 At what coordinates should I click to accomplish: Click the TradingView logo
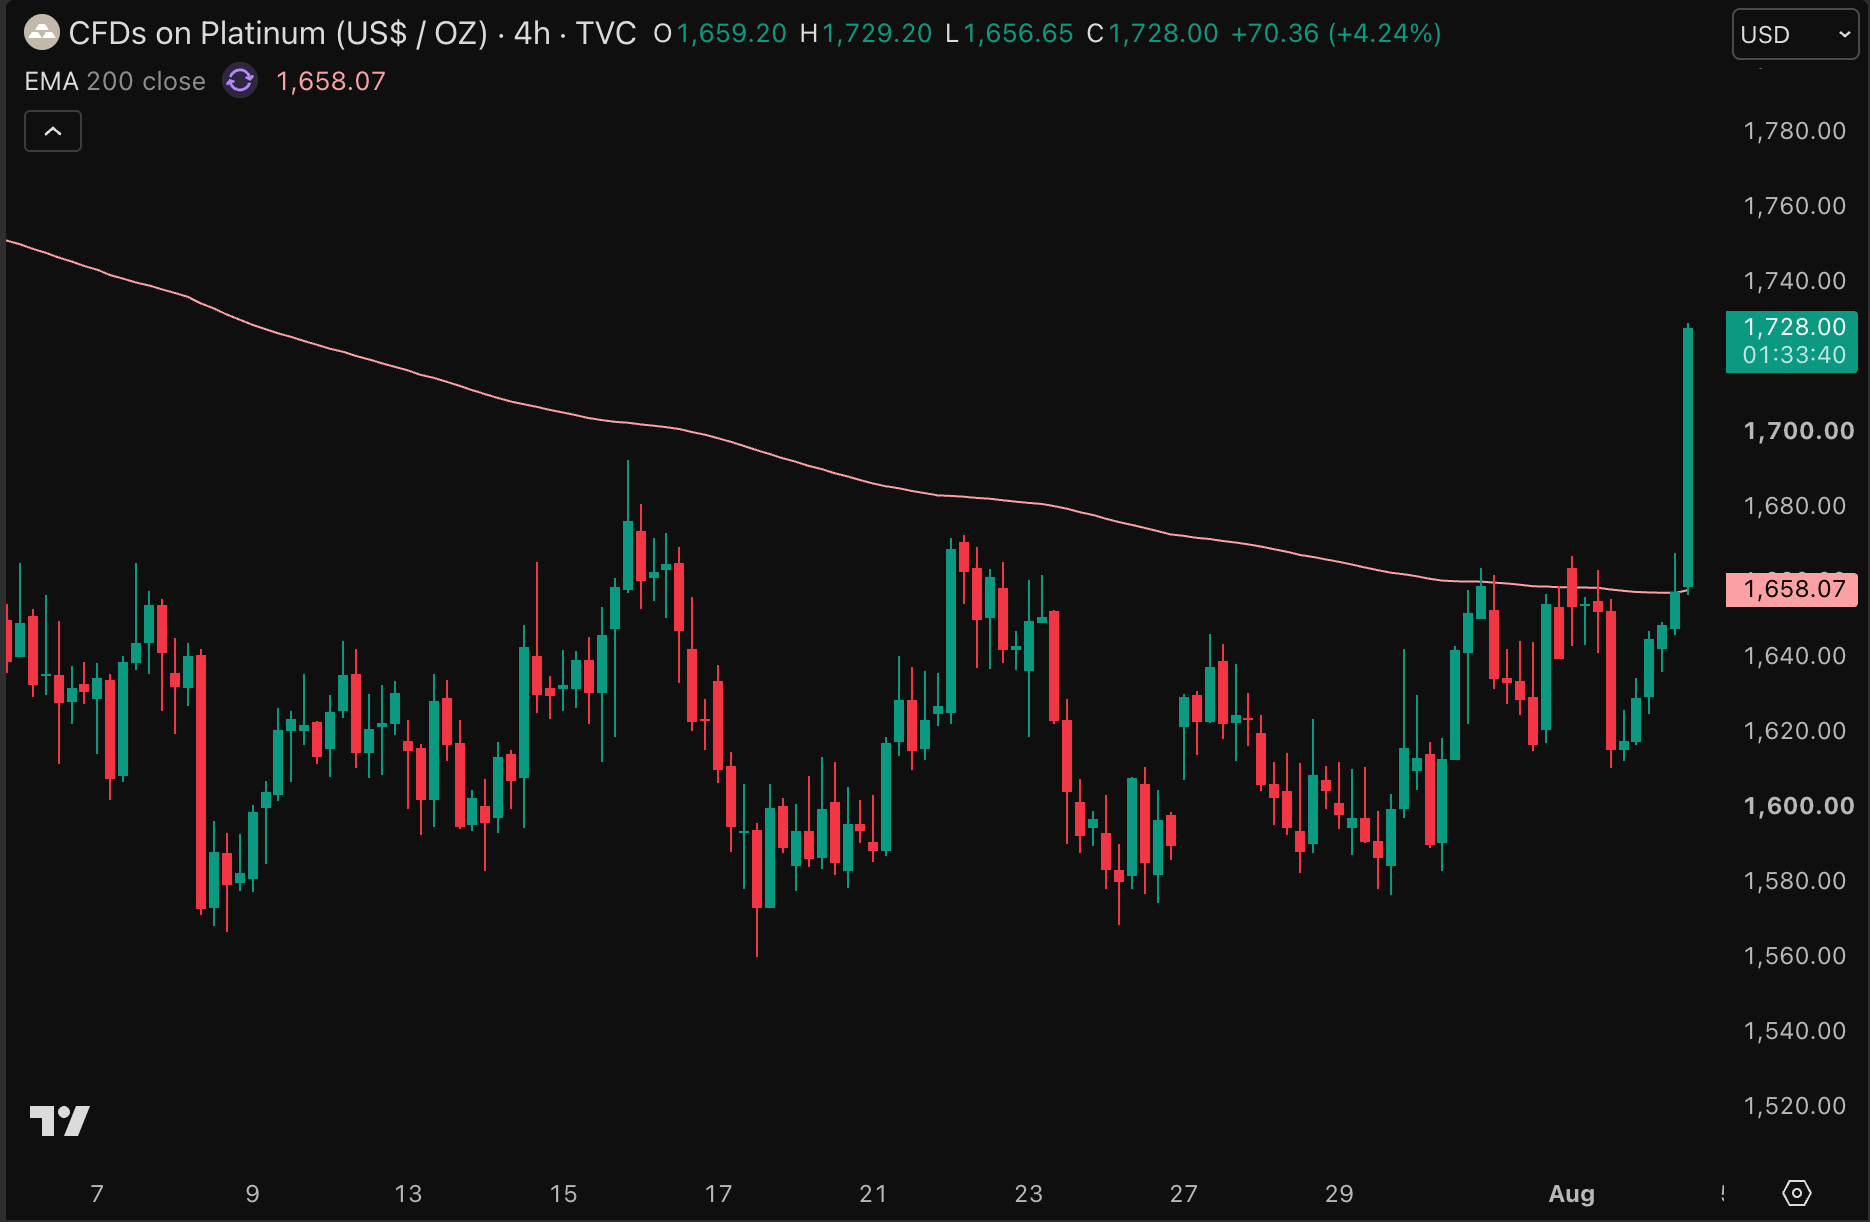pyautogui.click(x=60, y=1120)
